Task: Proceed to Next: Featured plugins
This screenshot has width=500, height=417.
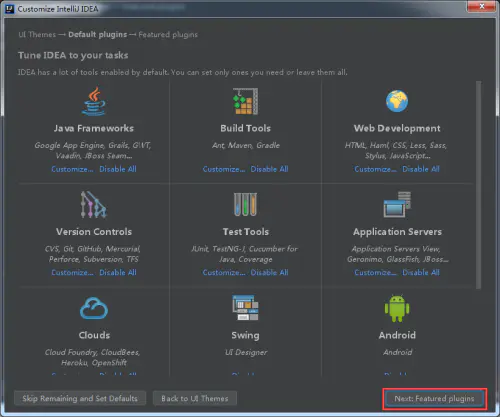Action: pos(434,398)
